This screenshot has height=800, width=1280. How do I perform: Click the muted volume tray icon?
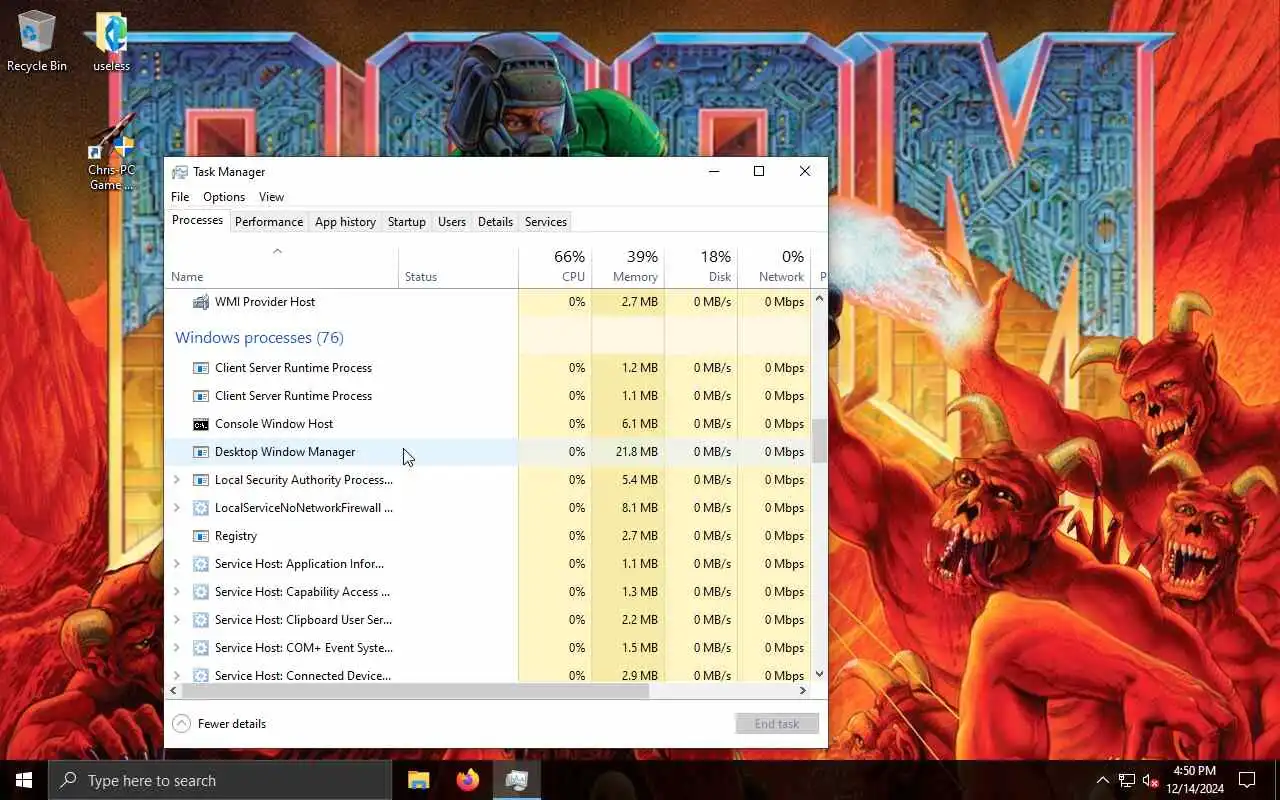coord(1150,780)
